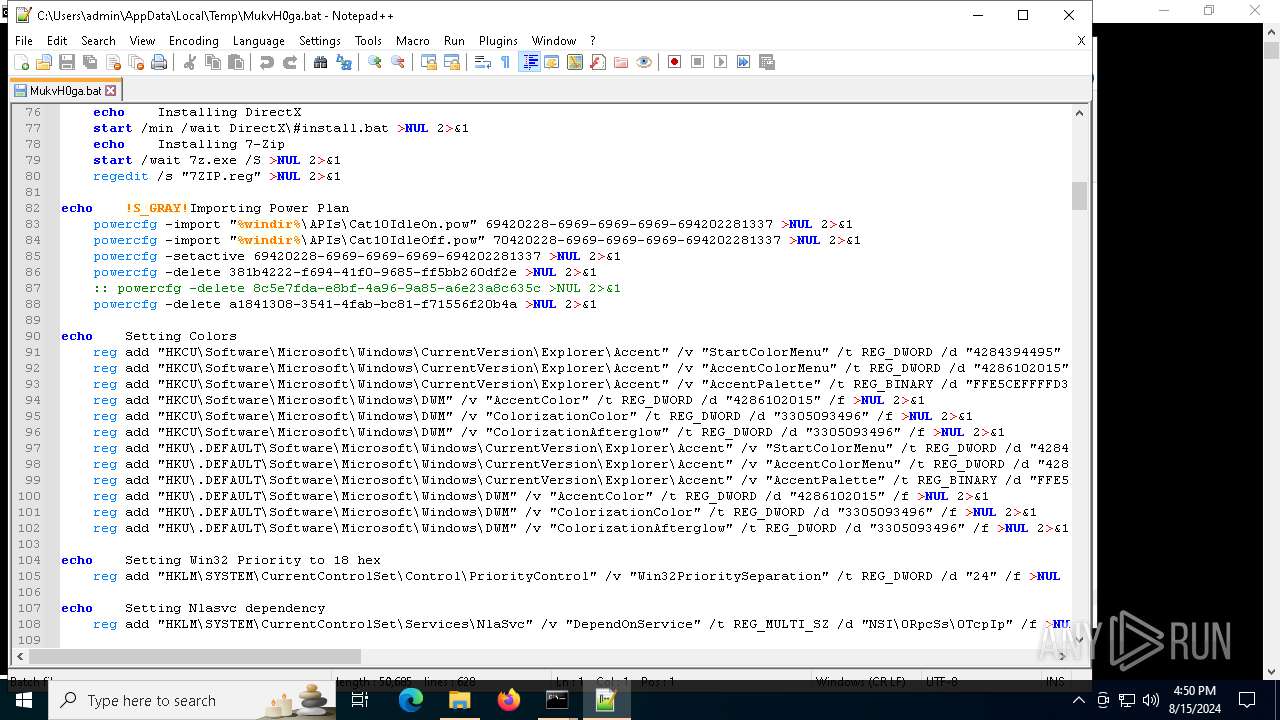Close the MukvH0ga.bat tab with its red X
This screenshot has width=1280, height=720.
click(x=111, y=90)
